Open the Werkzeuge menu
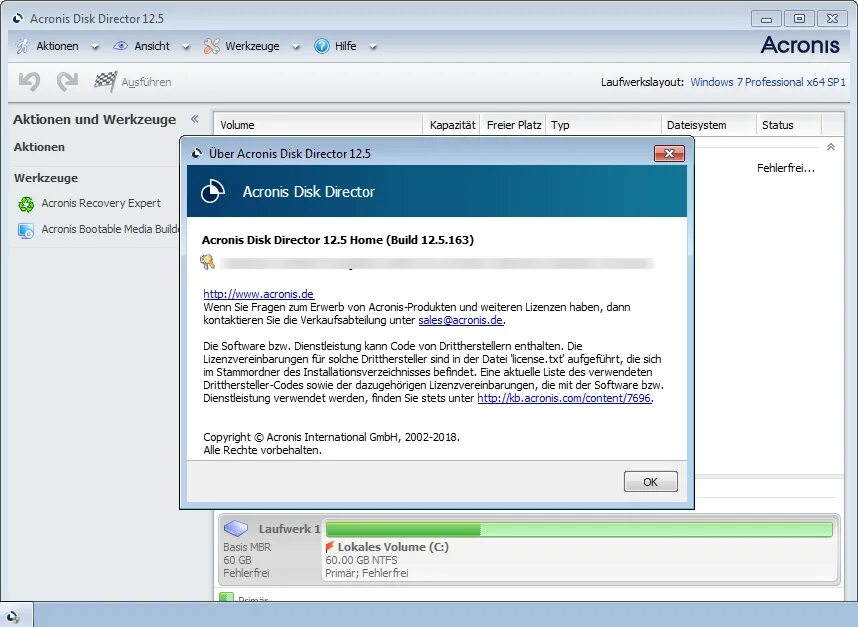The width and height of the screenshot is (858, 627). tap(252, 46)
